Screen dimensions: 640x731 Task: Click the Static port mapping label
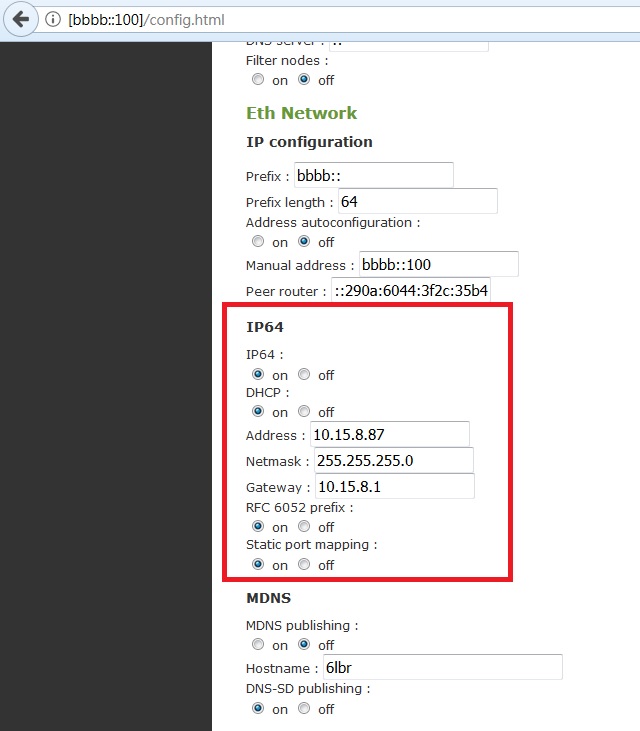pos(311,545)
